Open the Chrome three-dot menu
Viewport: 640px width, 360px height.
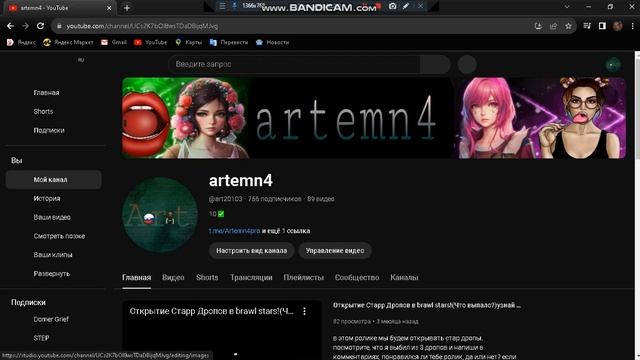633,26
